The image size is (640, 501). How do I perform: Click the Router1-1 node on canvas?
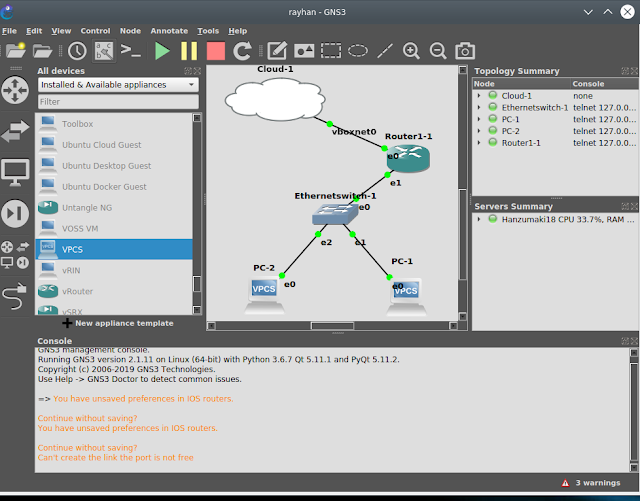(x=408, y=159)
